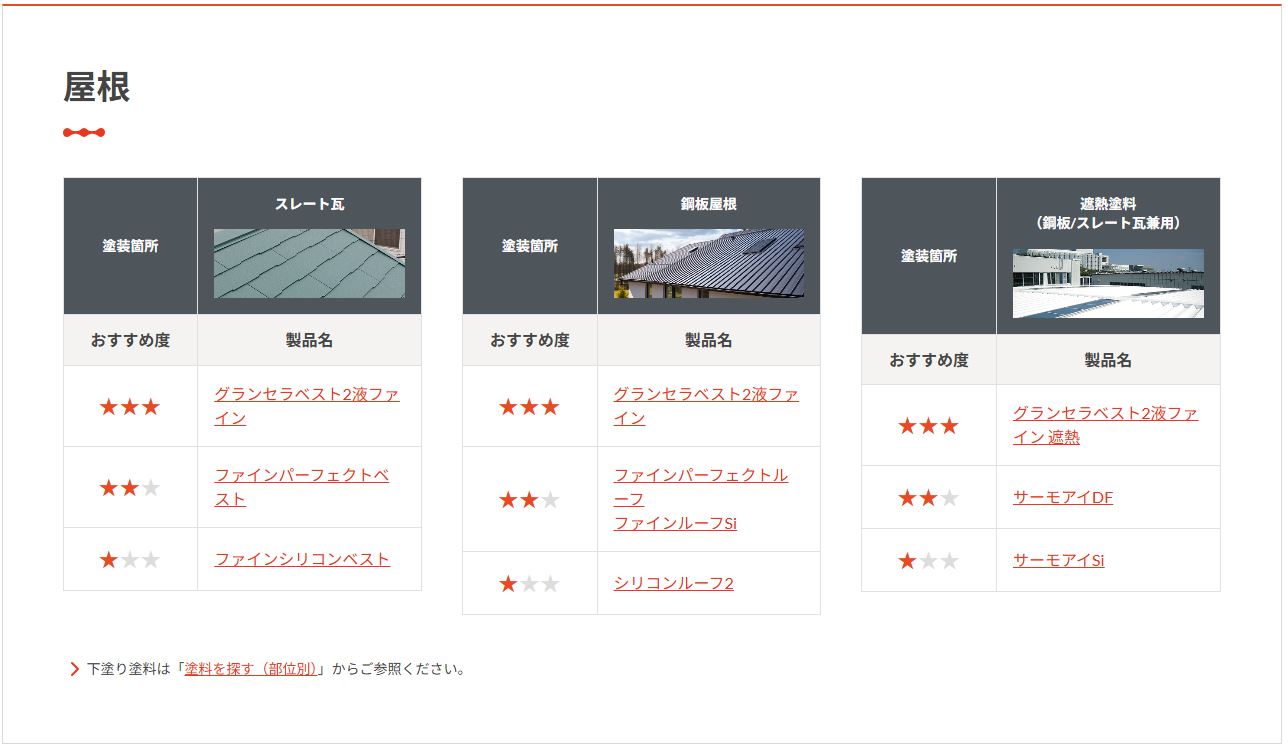1288x751 pixels.
Task: Open the グランセラベスト2液ファイン 遮熱 link
Action: pos(1105,414)
